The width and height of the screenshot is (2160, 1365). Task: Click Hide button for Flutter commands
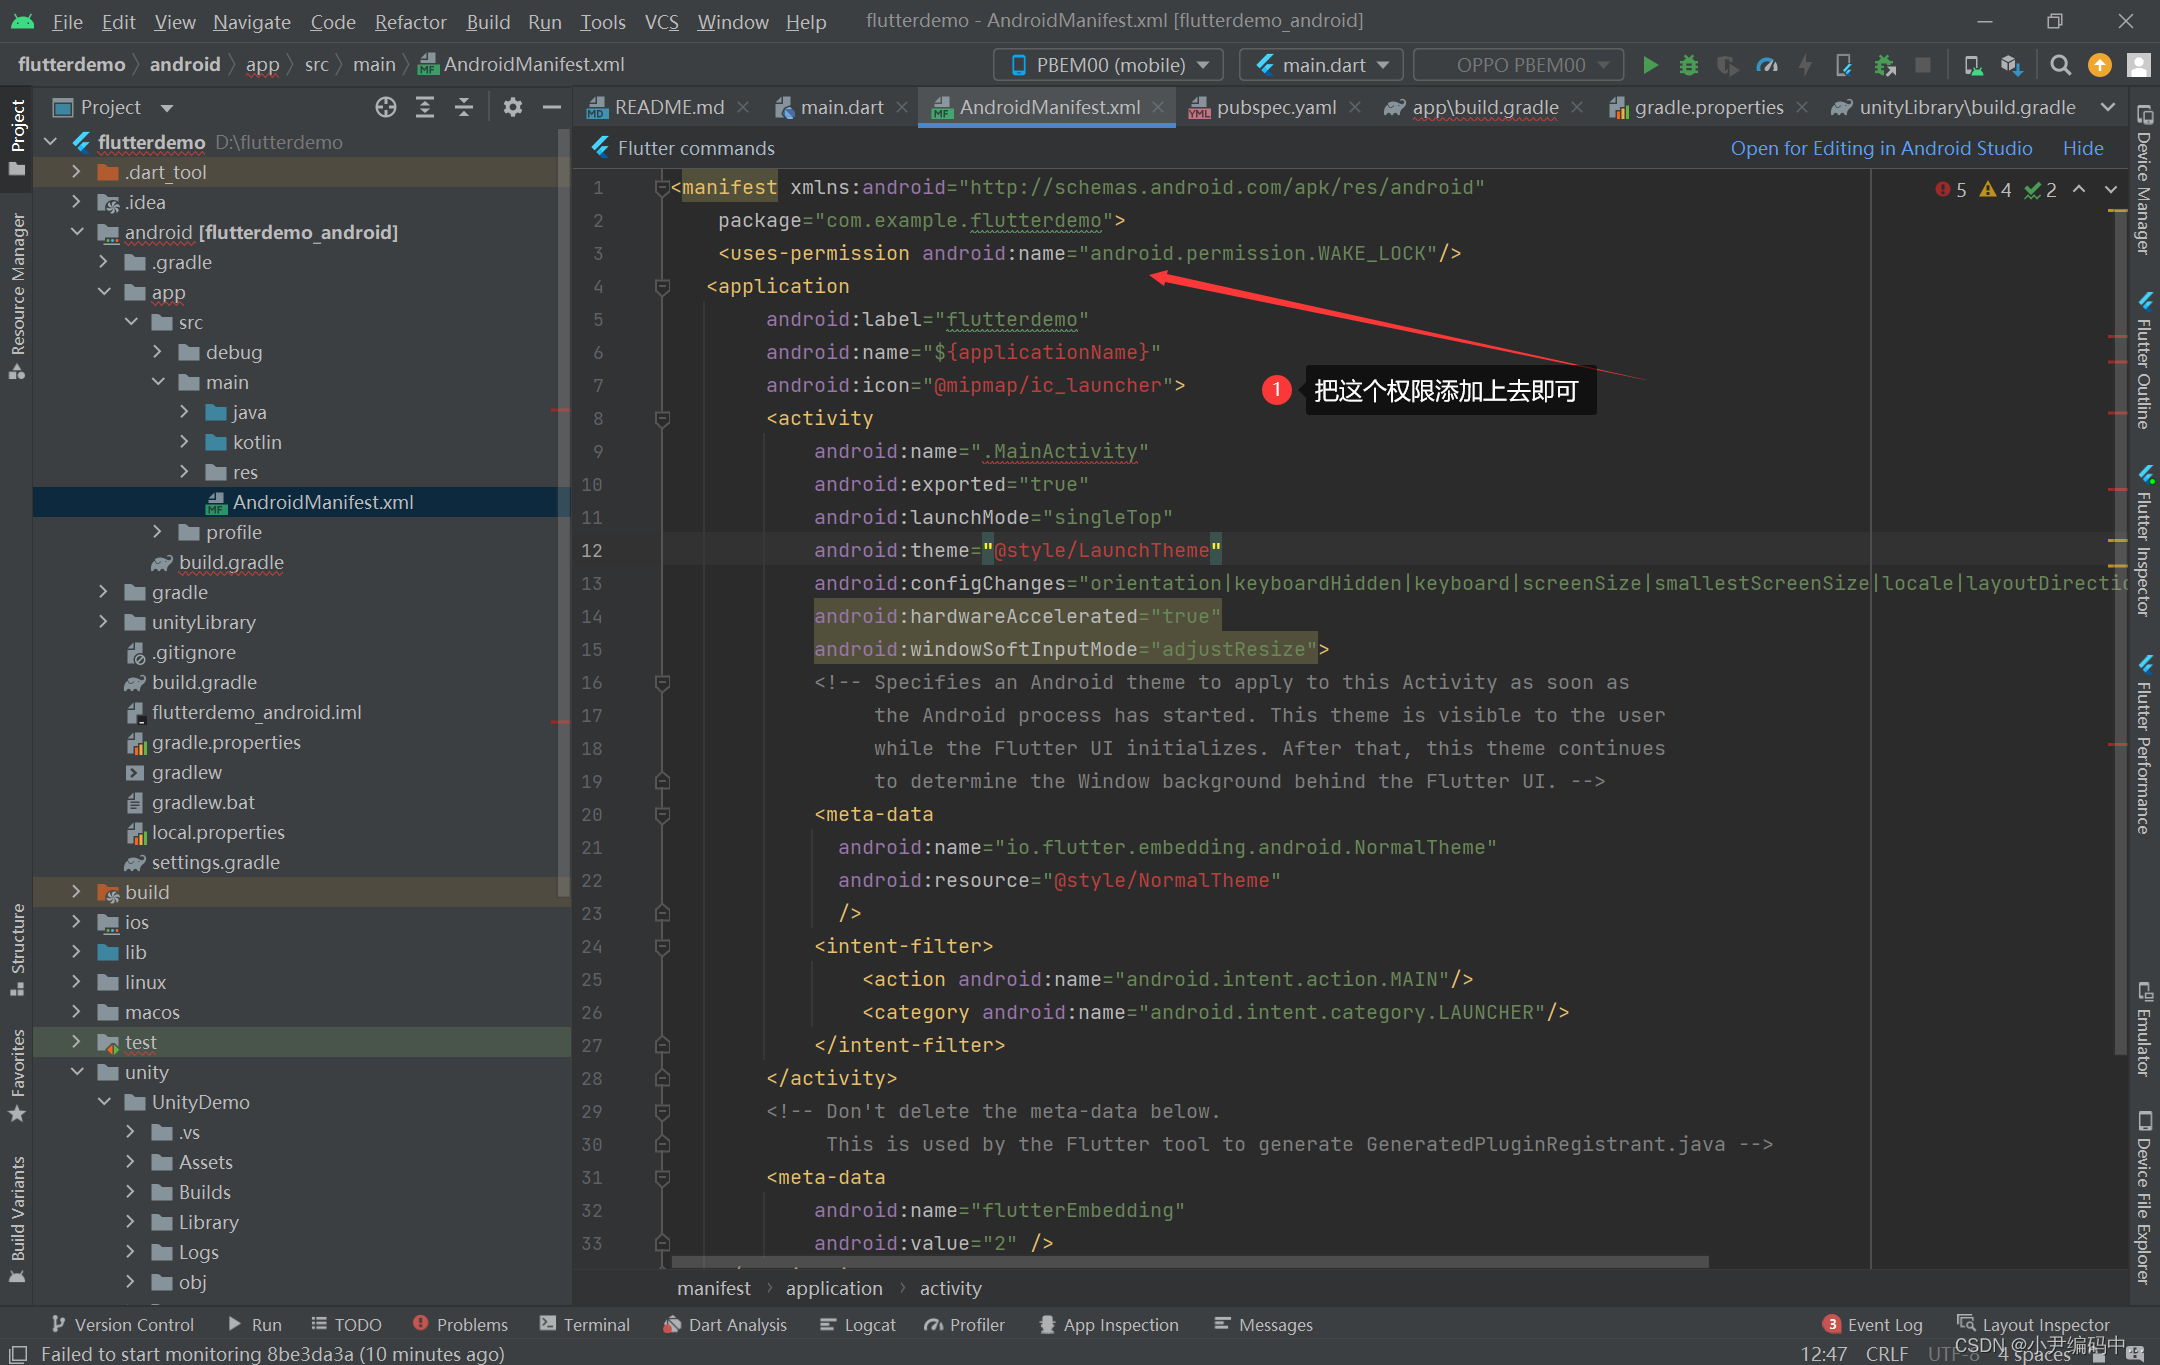coord(2085,146)
